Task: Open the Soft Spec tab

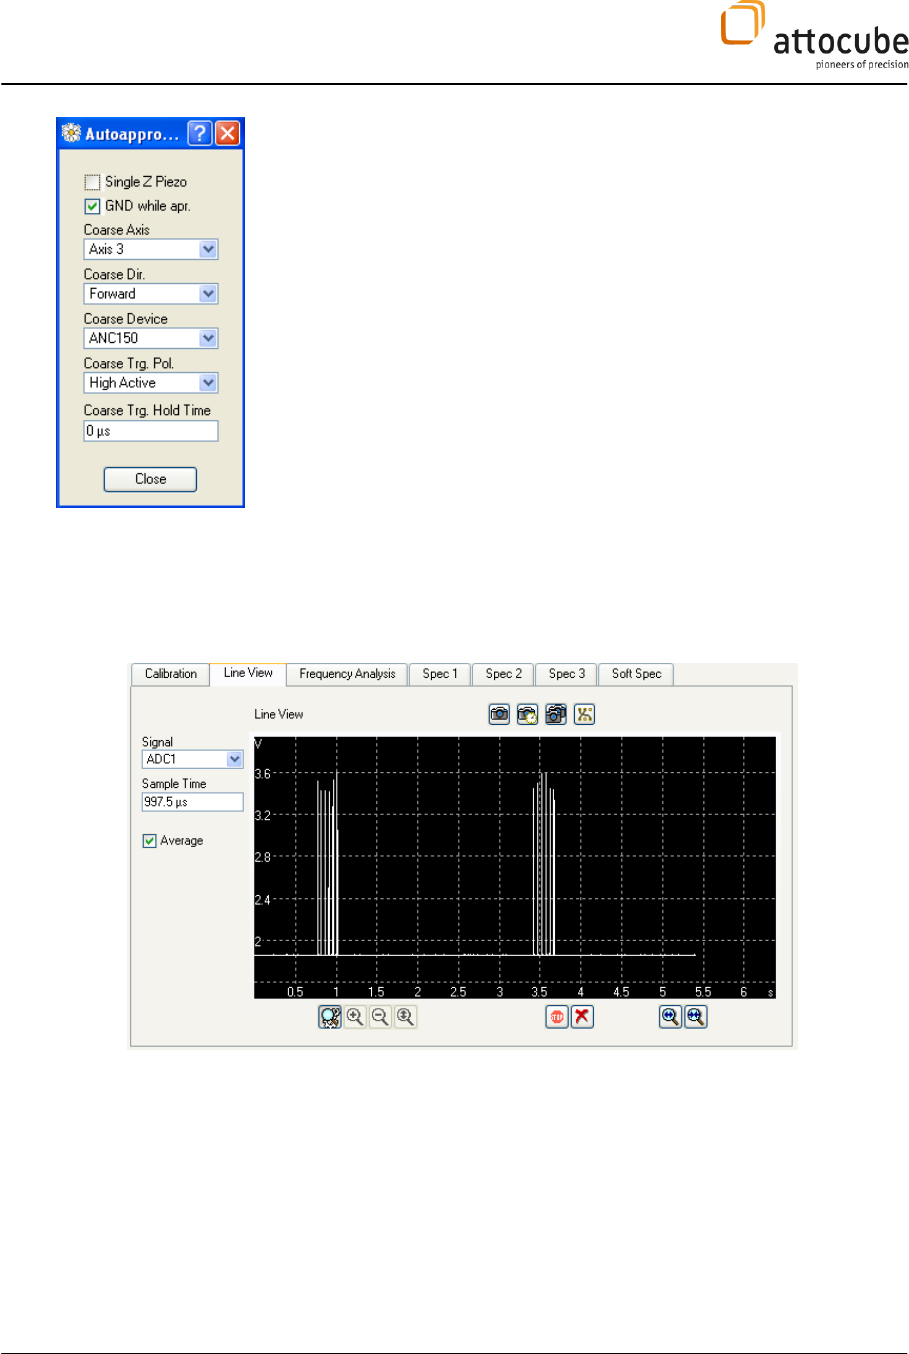Action: point(636,674)
